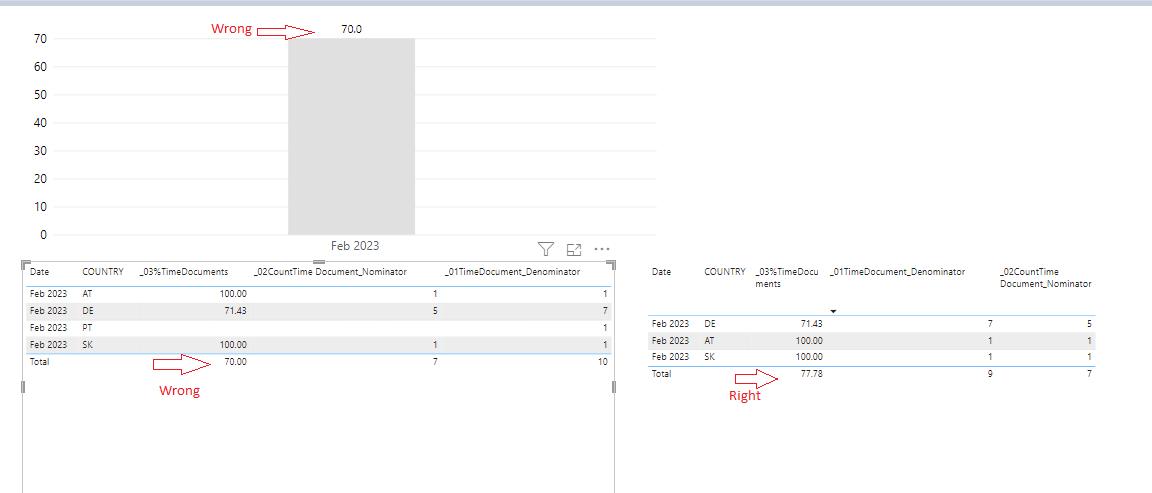Screen dimensions: 1152x493
Task: Click the 100.00 value in the right table SK row
Action: click(x=808, y=357)
